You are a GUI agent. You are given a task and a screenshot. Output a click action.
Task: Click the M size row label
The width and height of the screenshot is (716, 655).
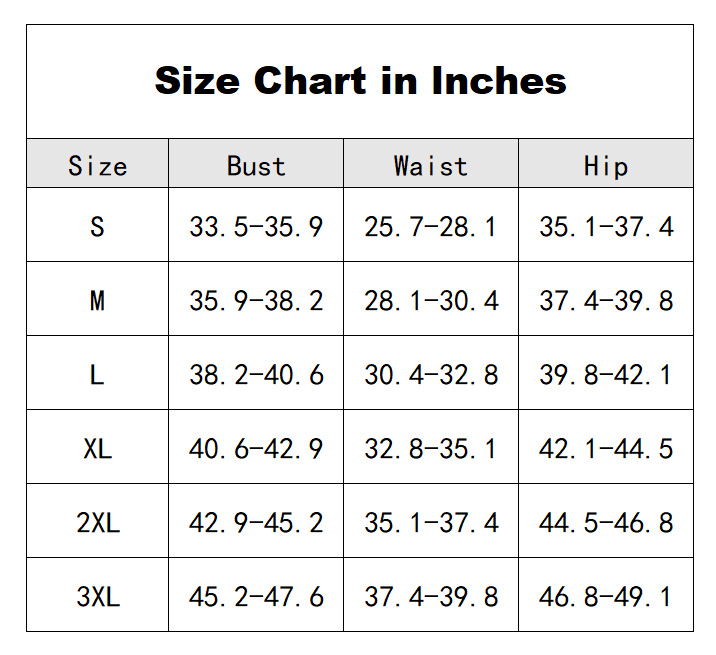click(98, 299)
